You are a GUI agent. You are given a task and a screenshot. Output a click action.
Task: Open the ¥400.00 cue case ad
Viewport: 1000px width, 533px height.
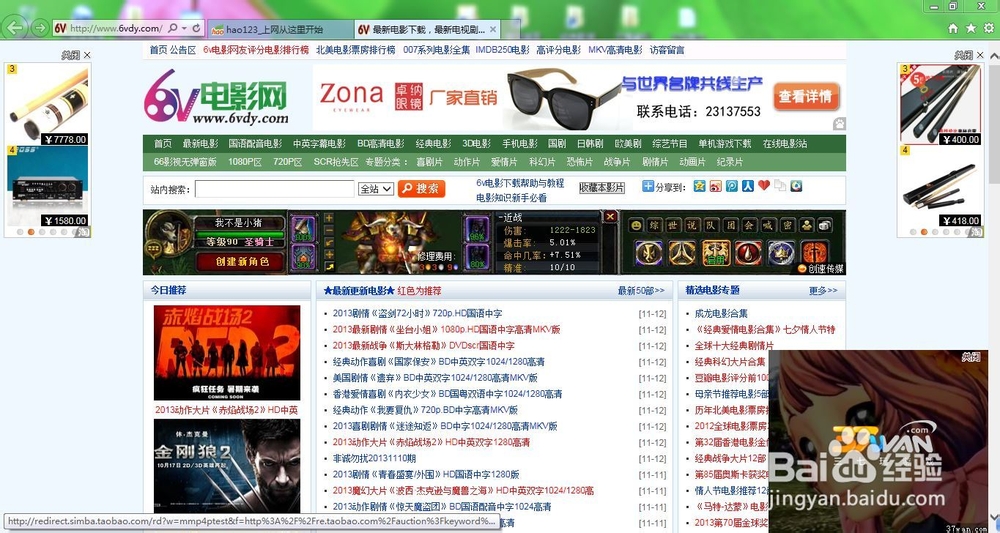coord(940,104)
